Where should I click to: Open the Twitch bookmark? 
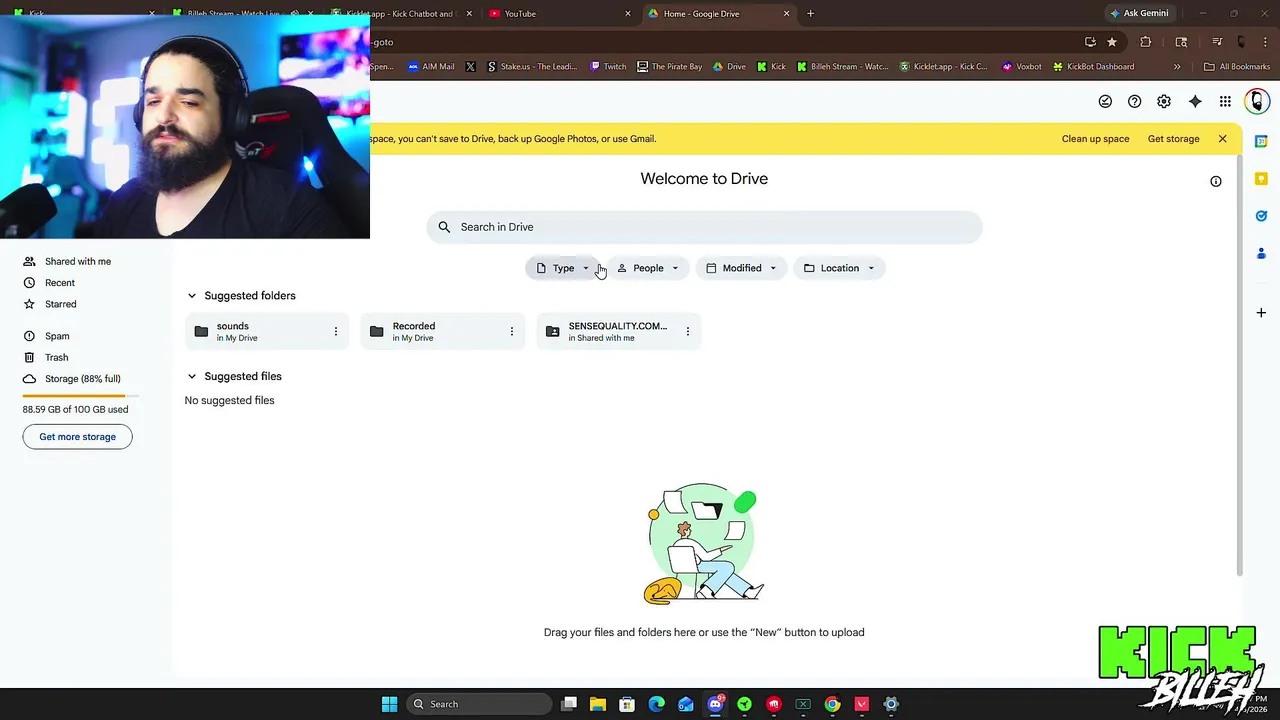[608, 67]
